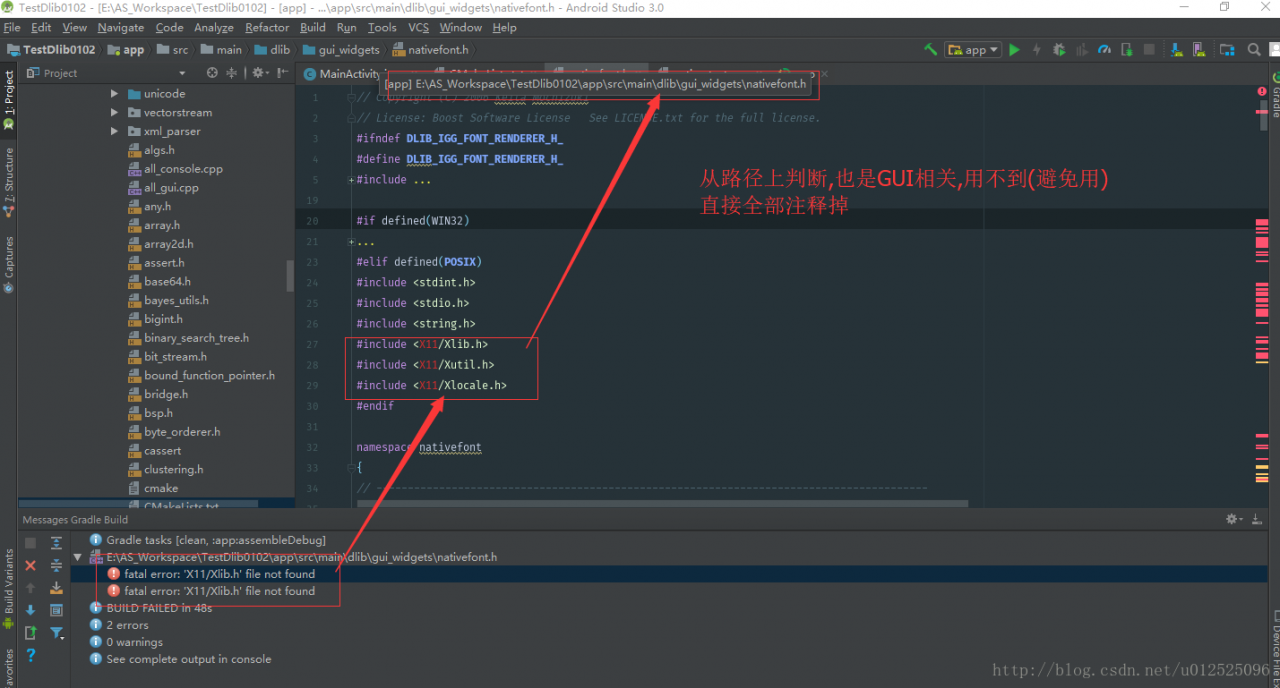Image resolution: width=1280 pixels, height=688 pixels.
Task: Toggle the 1: Project side tool window
Action: [9, 101]
